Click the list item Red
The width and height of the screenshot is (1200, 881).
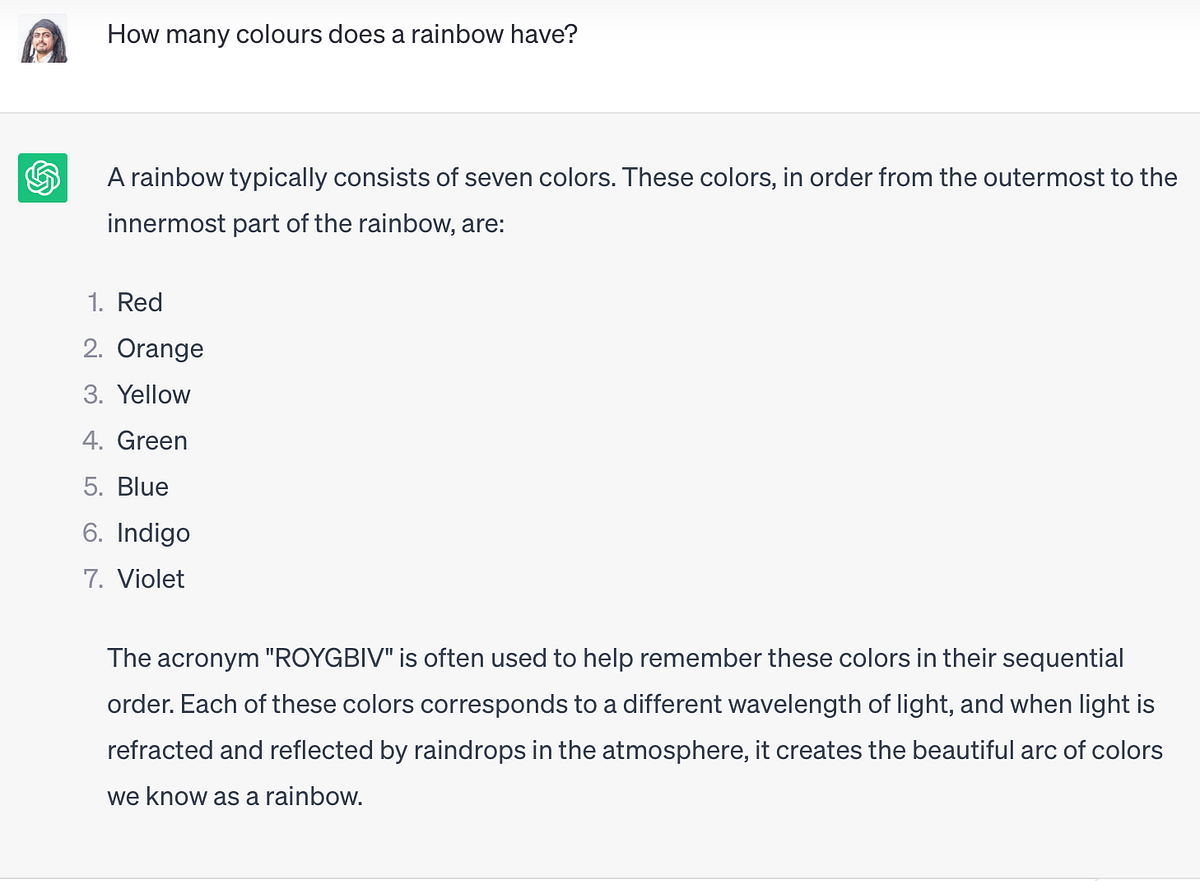click(x=139, y=302)
